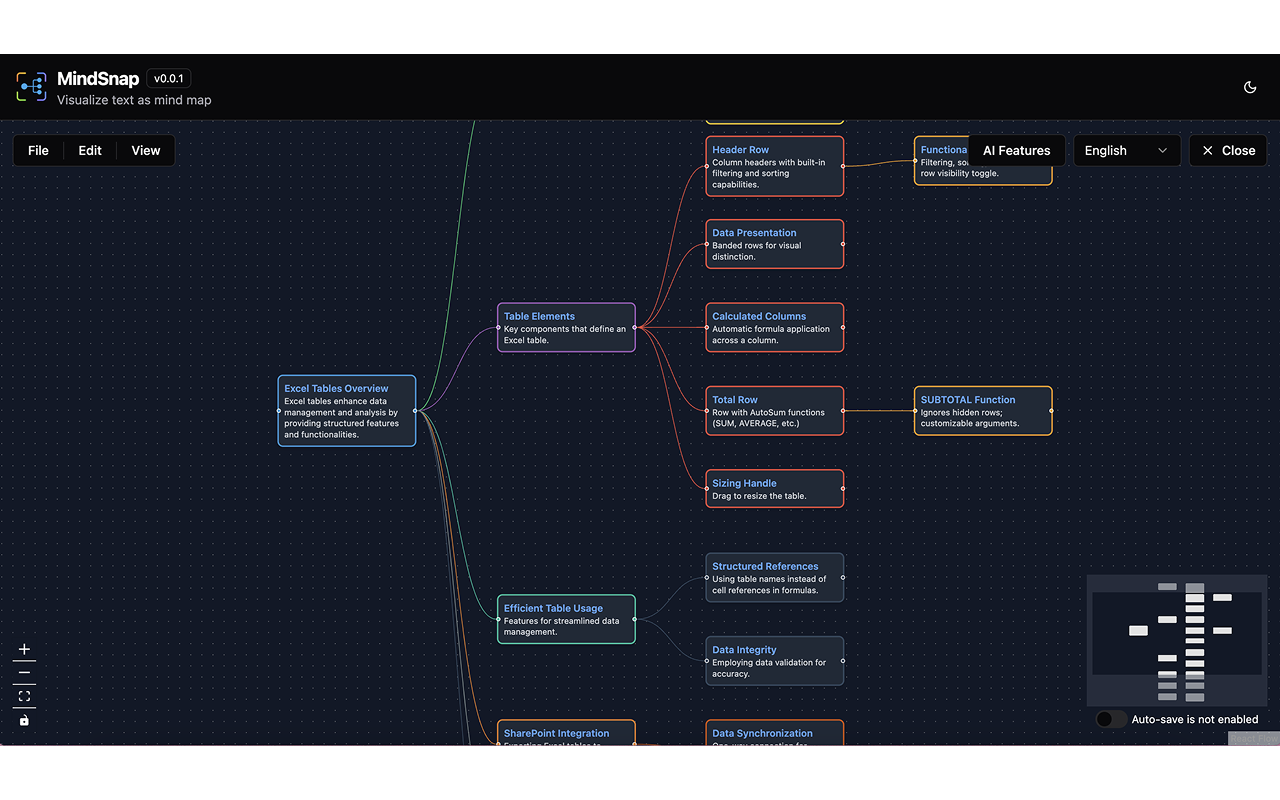Image resolution: width=1280 pixels, height=800 pixels.
Task: Open the File menu
Action: [38, 150]
